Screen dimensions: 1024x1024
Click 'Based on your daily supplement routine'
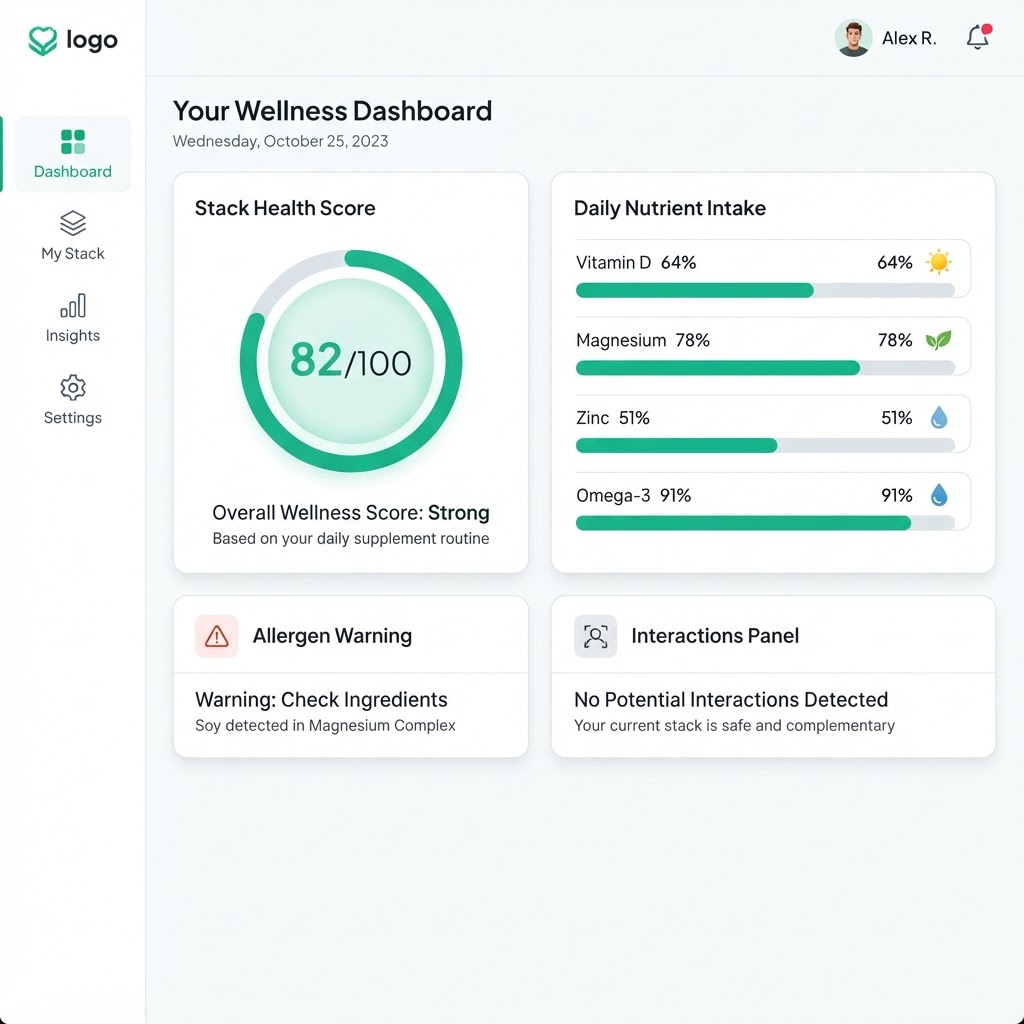[x=351, y=539]
